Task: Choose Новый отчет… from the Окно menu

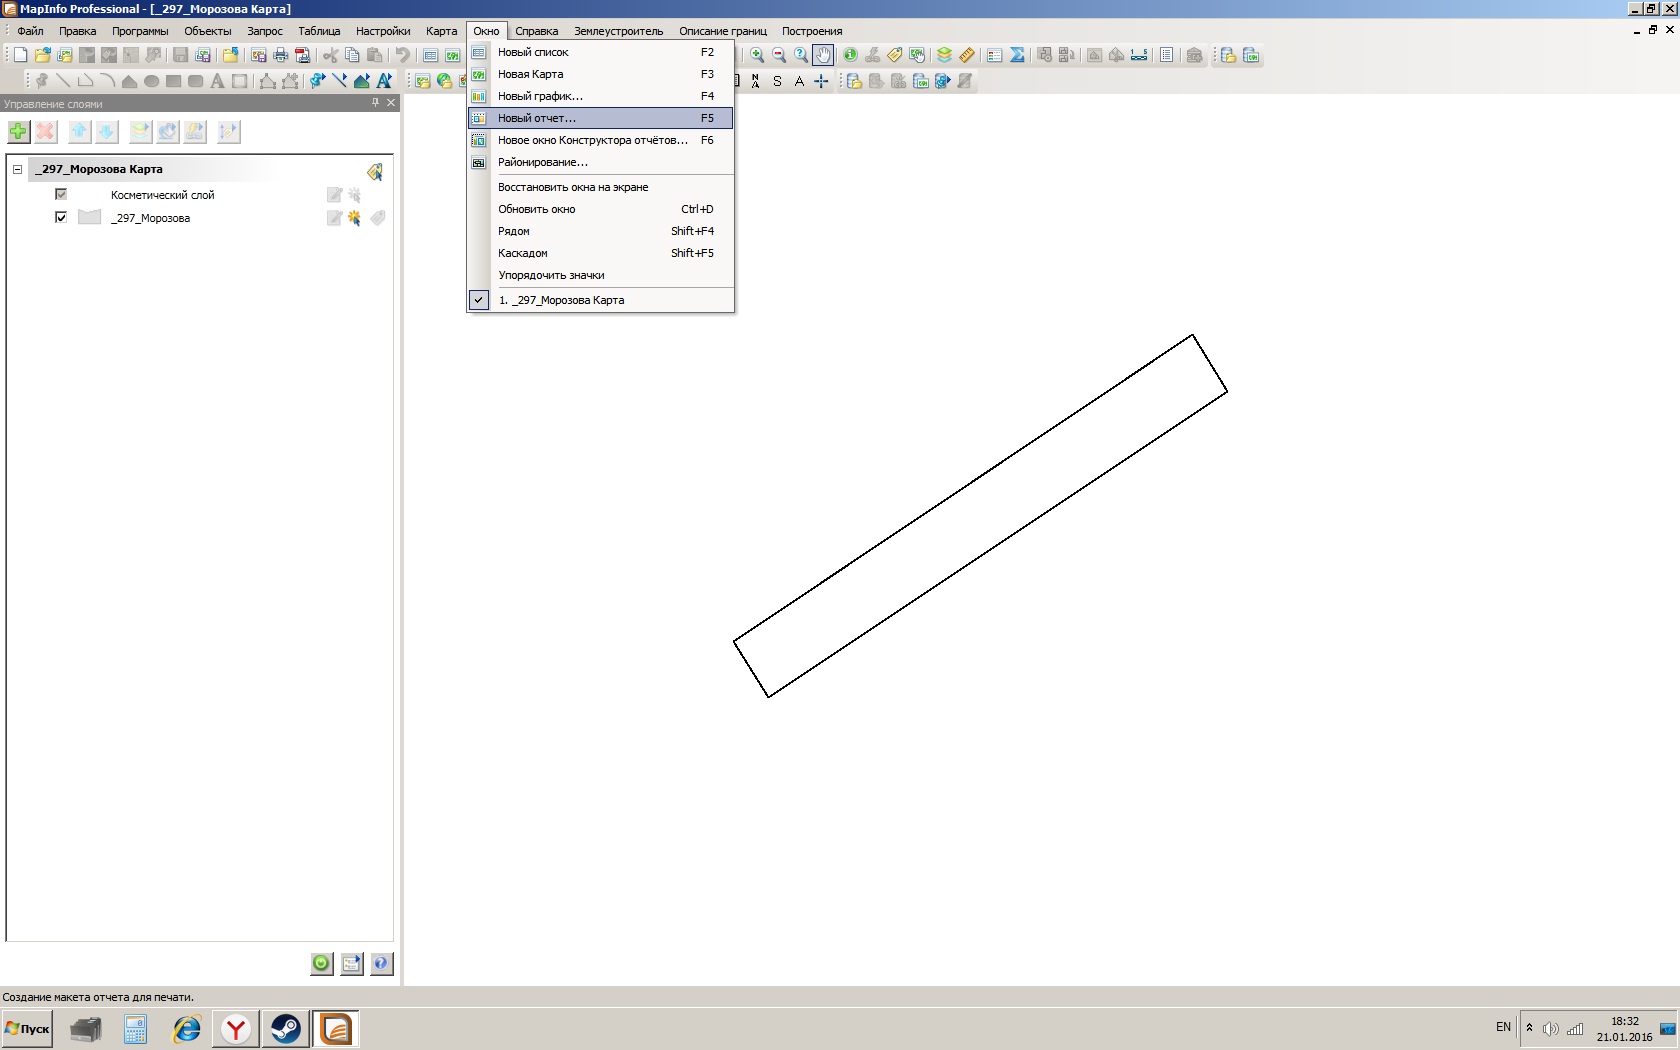Action: click(537, 118)
